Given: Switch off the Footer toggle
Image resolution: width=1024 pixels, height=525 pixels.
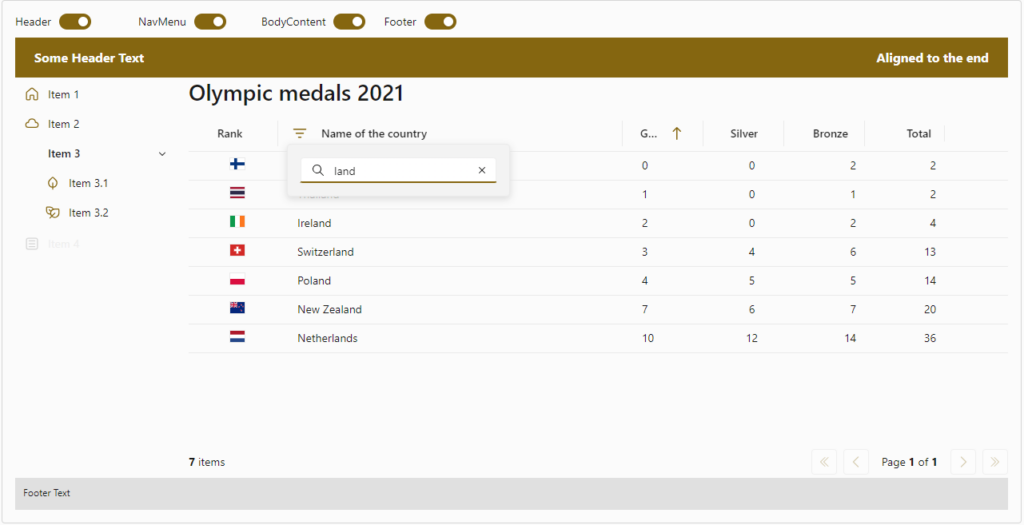Looking at the screenshot, I should tap(440, 22).
